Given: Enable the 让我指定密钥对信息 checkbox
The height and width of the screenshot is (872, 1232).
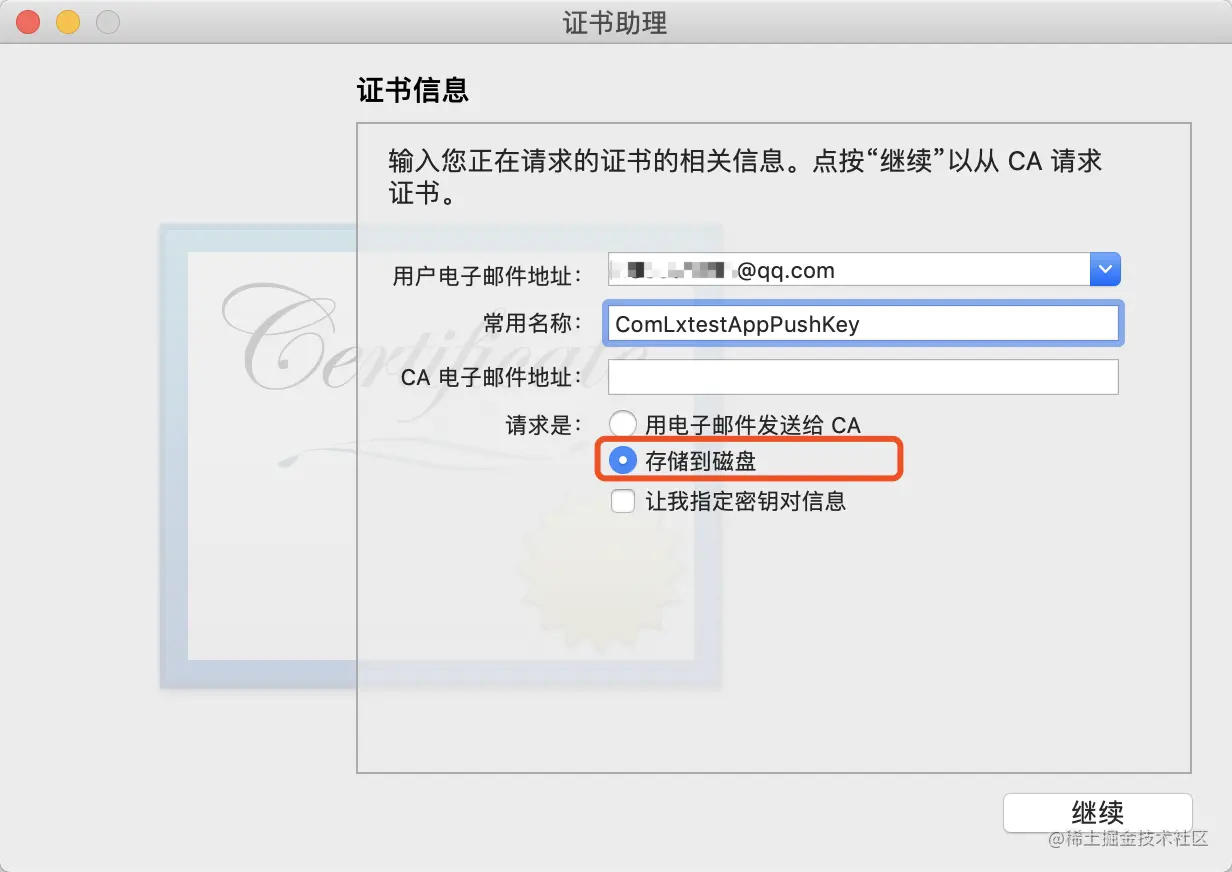Looking at the screenshot, I should point(623,501).
